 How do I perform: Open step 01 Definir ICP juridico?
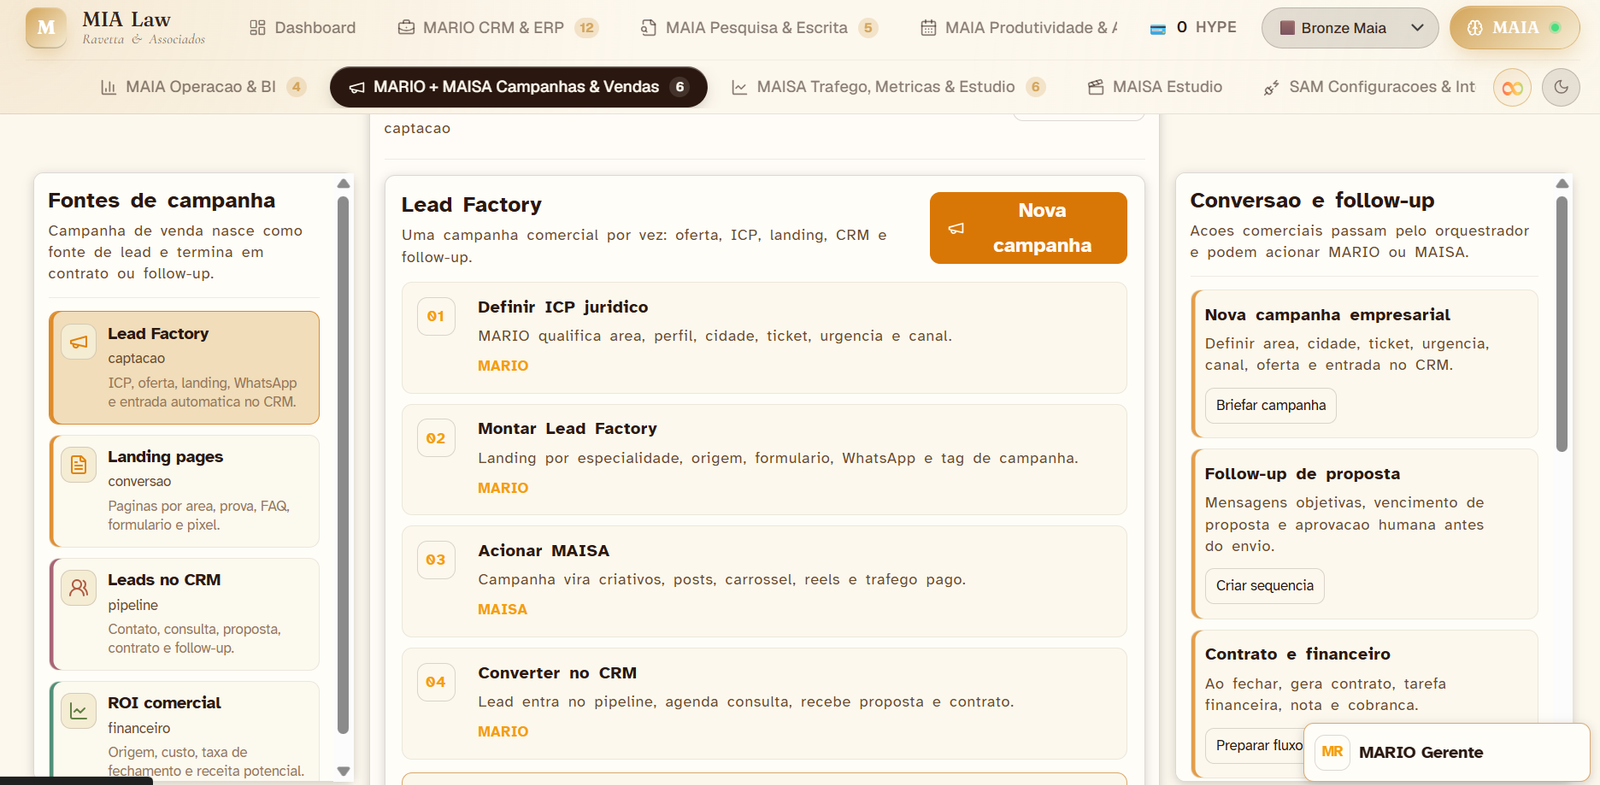coord(764,338)
